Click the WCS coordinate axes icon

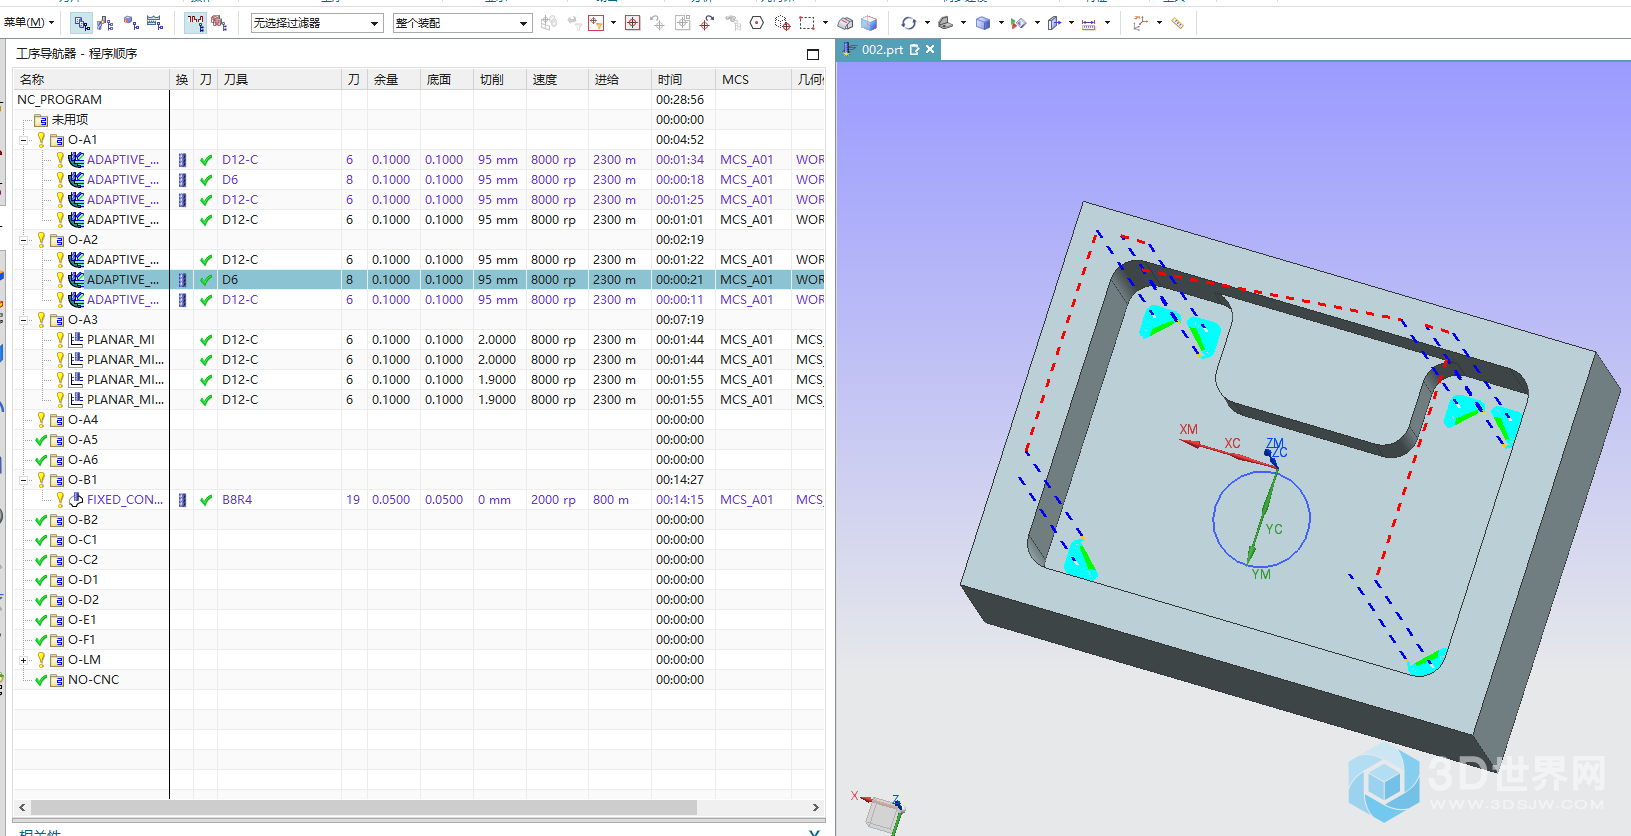tap(1140, 22)
